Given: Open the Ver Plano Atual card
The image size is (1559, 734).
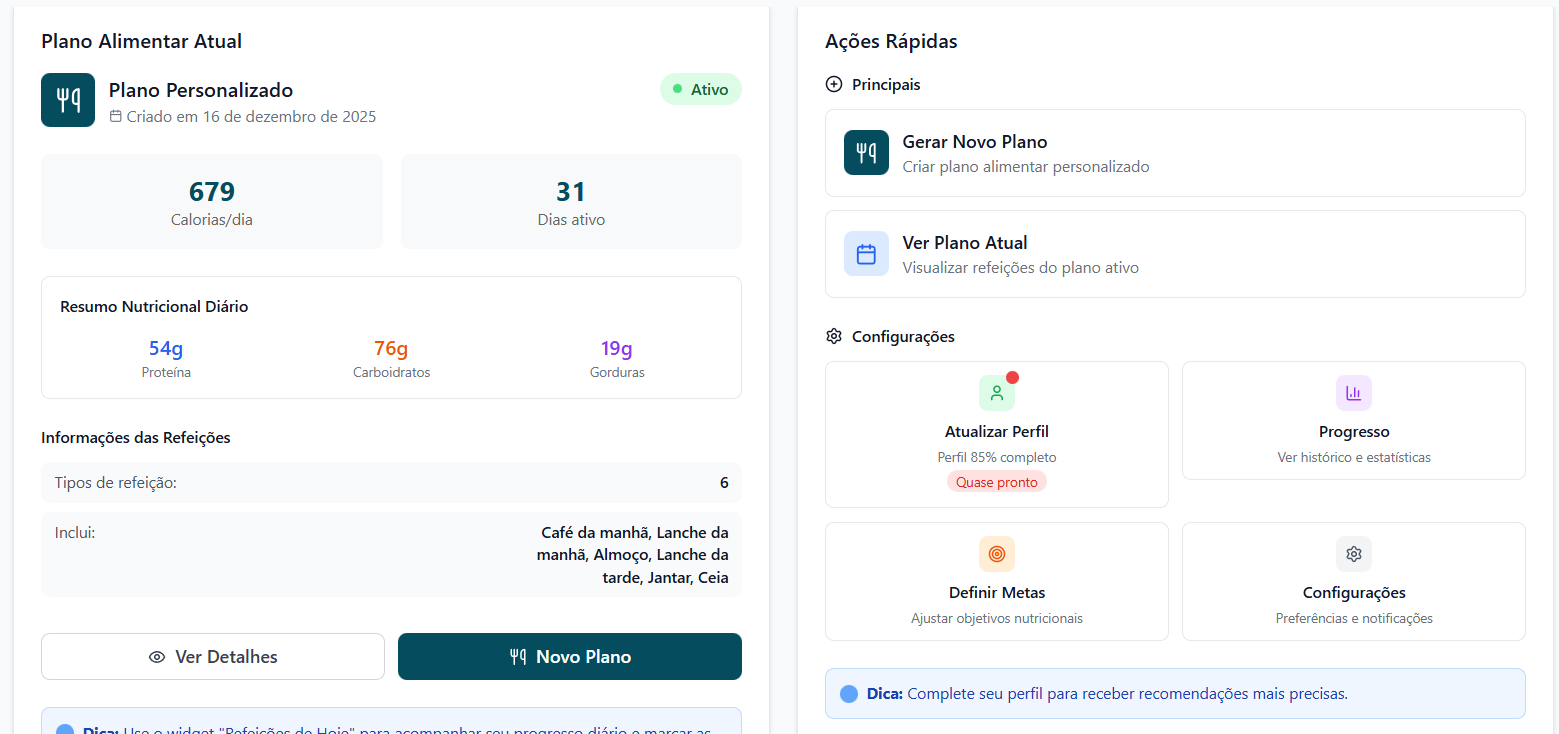Looking at the screenshot, I should [1175, 253].
